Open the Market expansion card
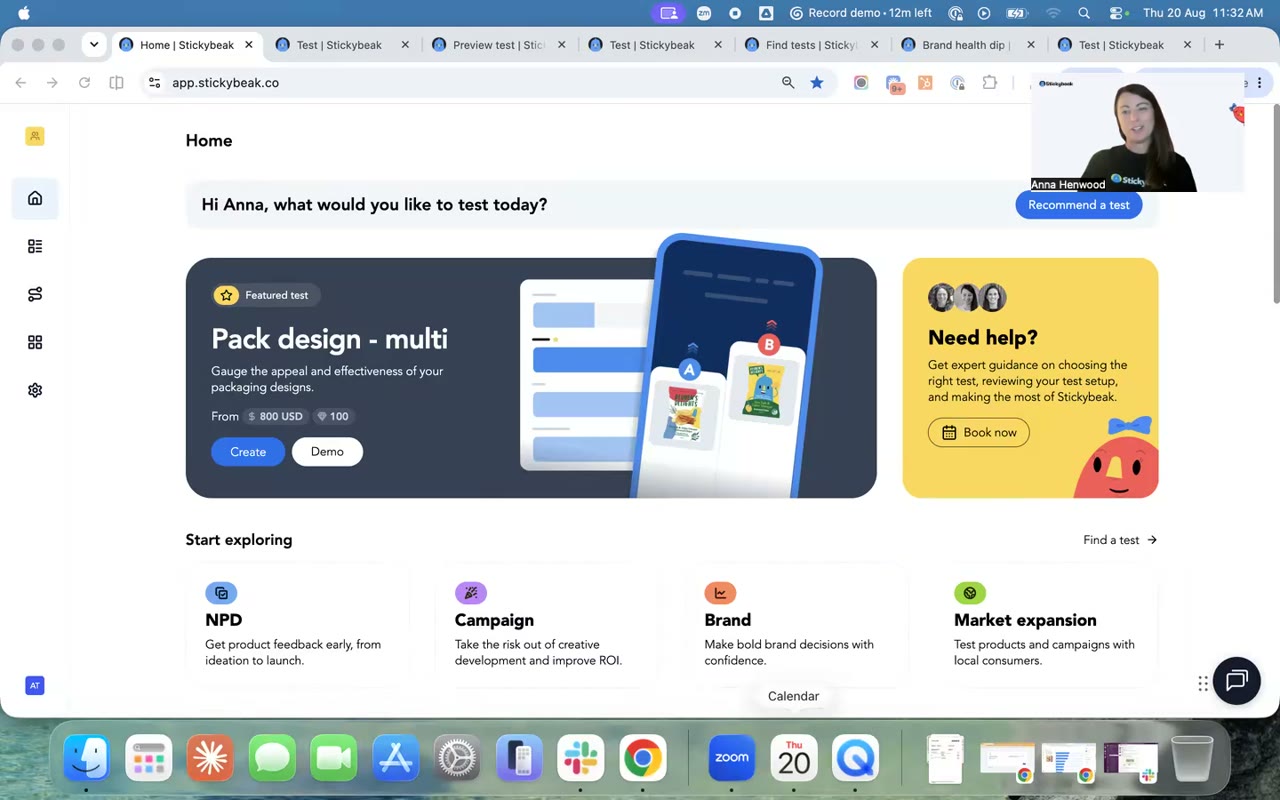The height and width of the screenshot is (800, 1280). point(1046,625)
